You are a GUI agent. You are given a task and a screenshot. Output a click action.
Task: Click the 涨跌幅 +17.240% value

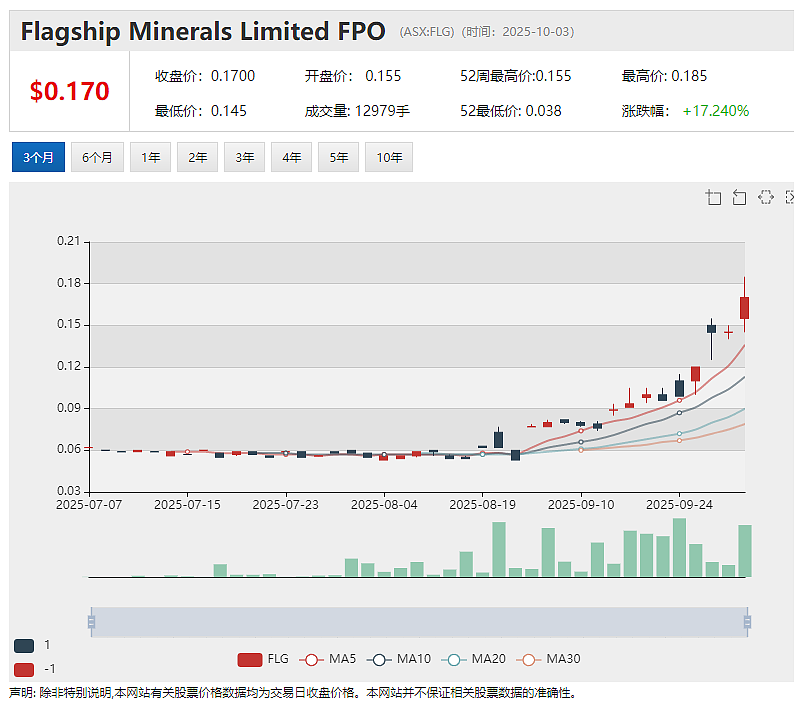tap(715, 111)
